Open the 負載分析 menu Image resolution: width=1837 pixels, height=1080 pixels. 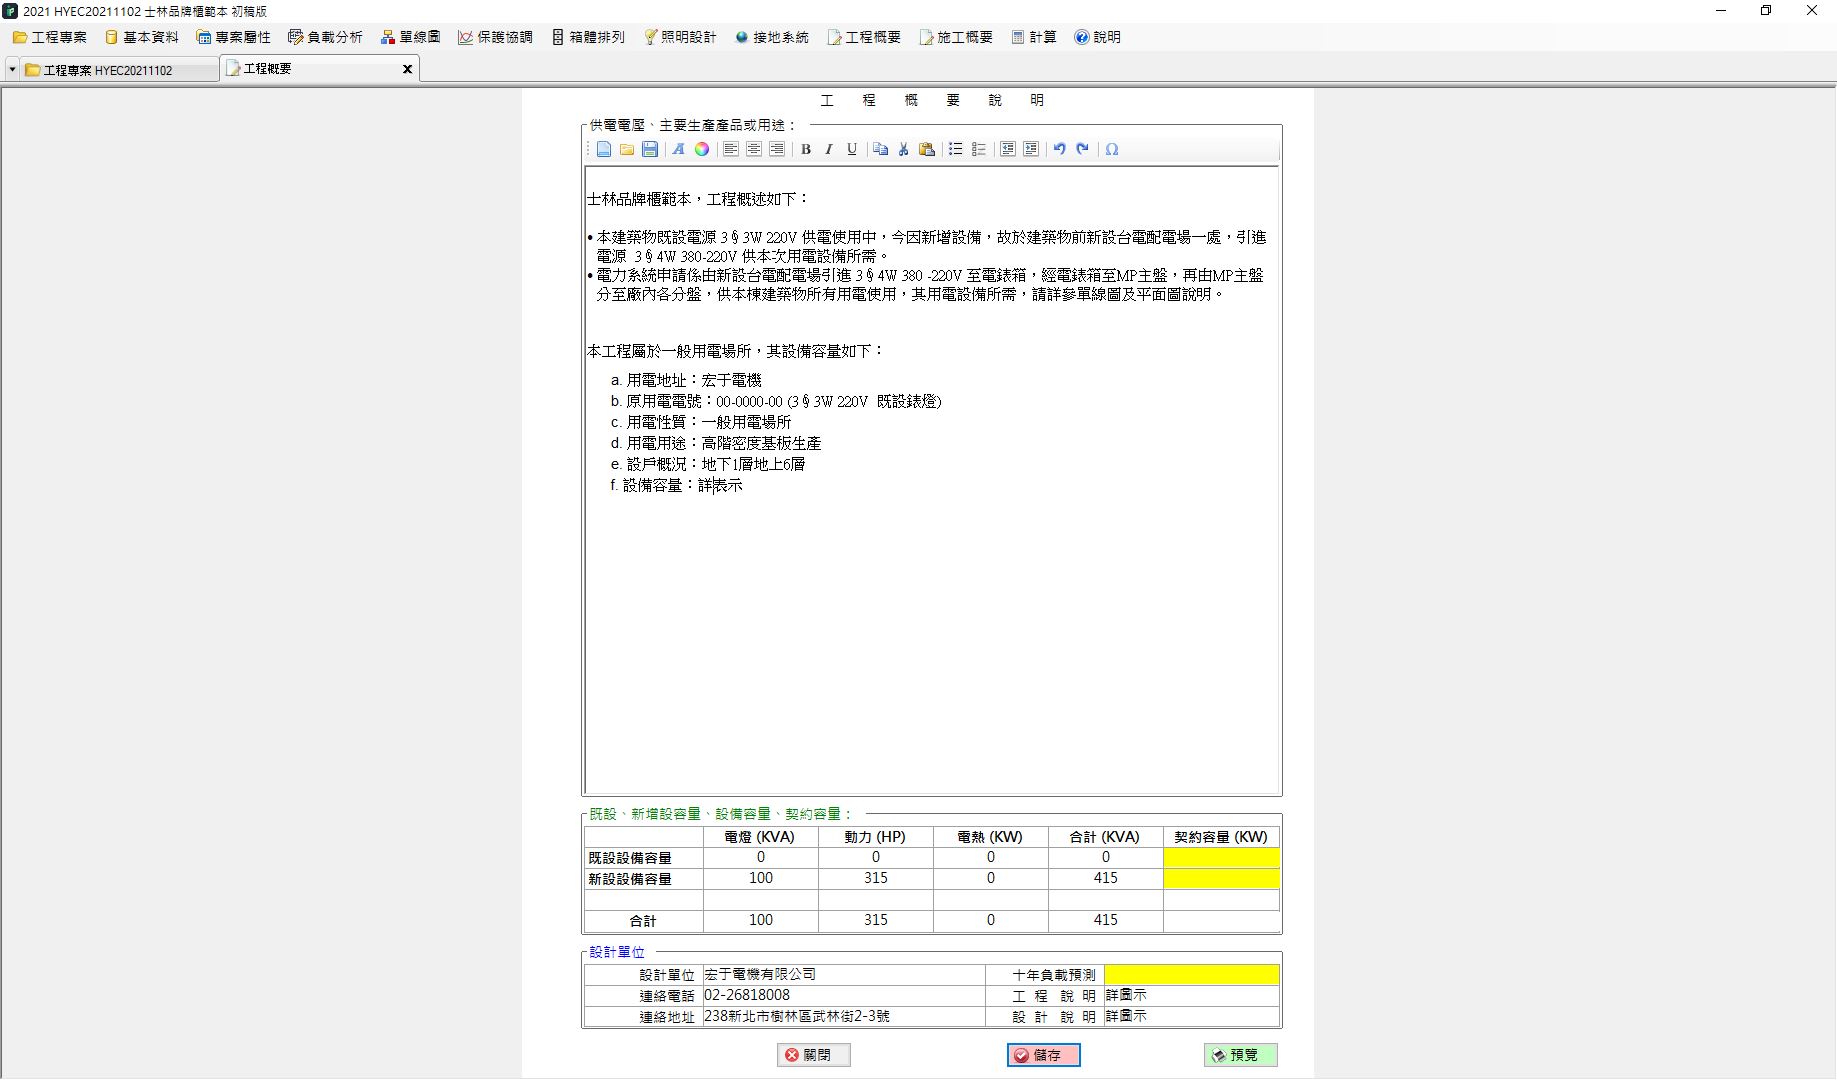pos(325,37)
